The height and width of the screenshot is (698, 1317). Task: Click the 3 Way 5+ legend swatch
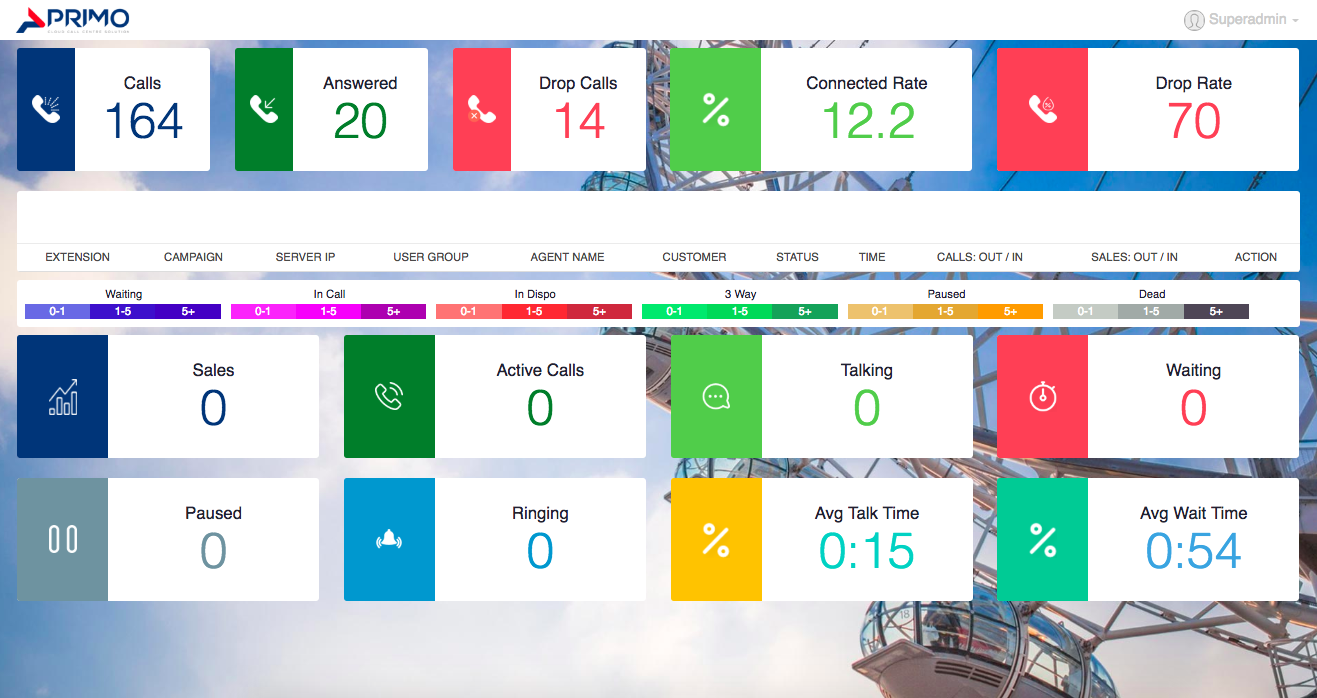[805, 311]
